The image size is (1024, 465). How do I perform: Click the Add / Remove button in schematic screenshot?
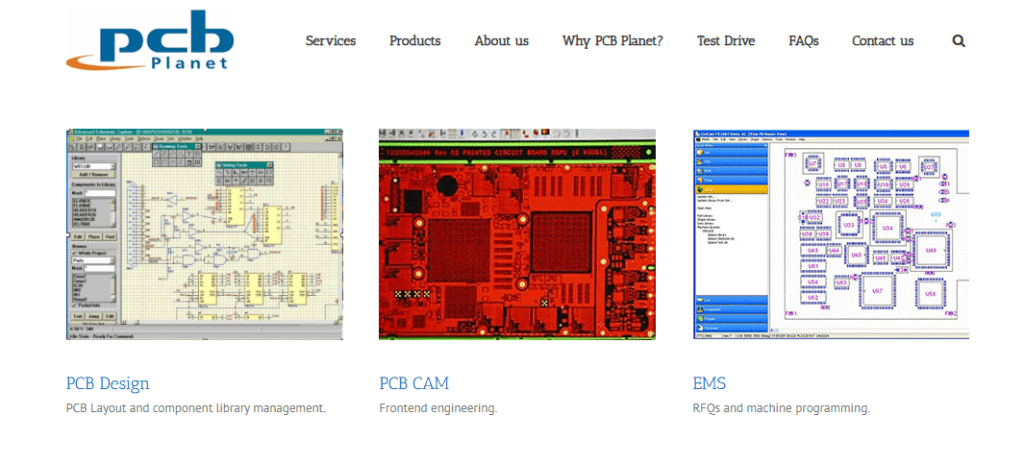tap(92, 175)
